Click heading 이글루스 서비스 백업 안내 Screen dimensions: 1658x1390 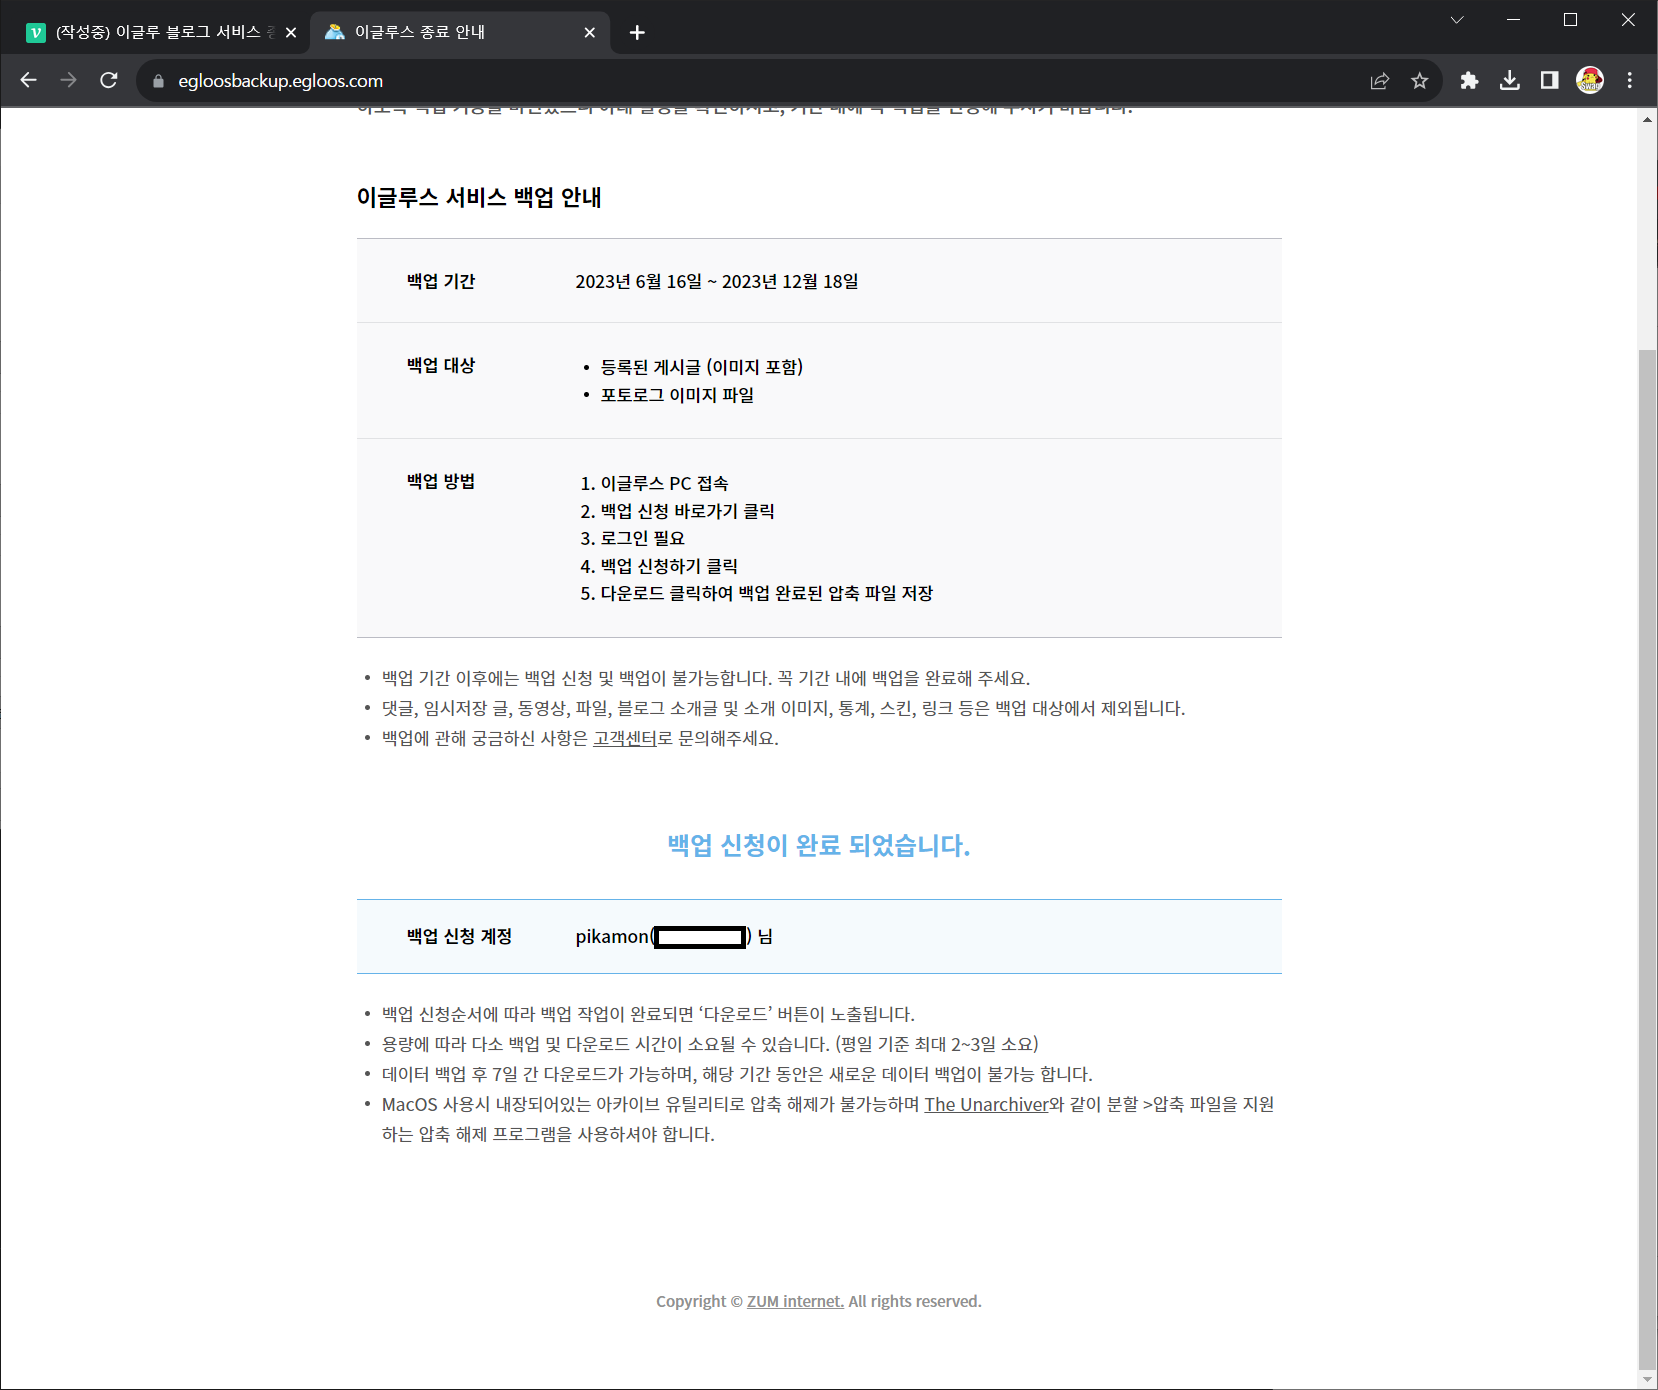[479, 197]
